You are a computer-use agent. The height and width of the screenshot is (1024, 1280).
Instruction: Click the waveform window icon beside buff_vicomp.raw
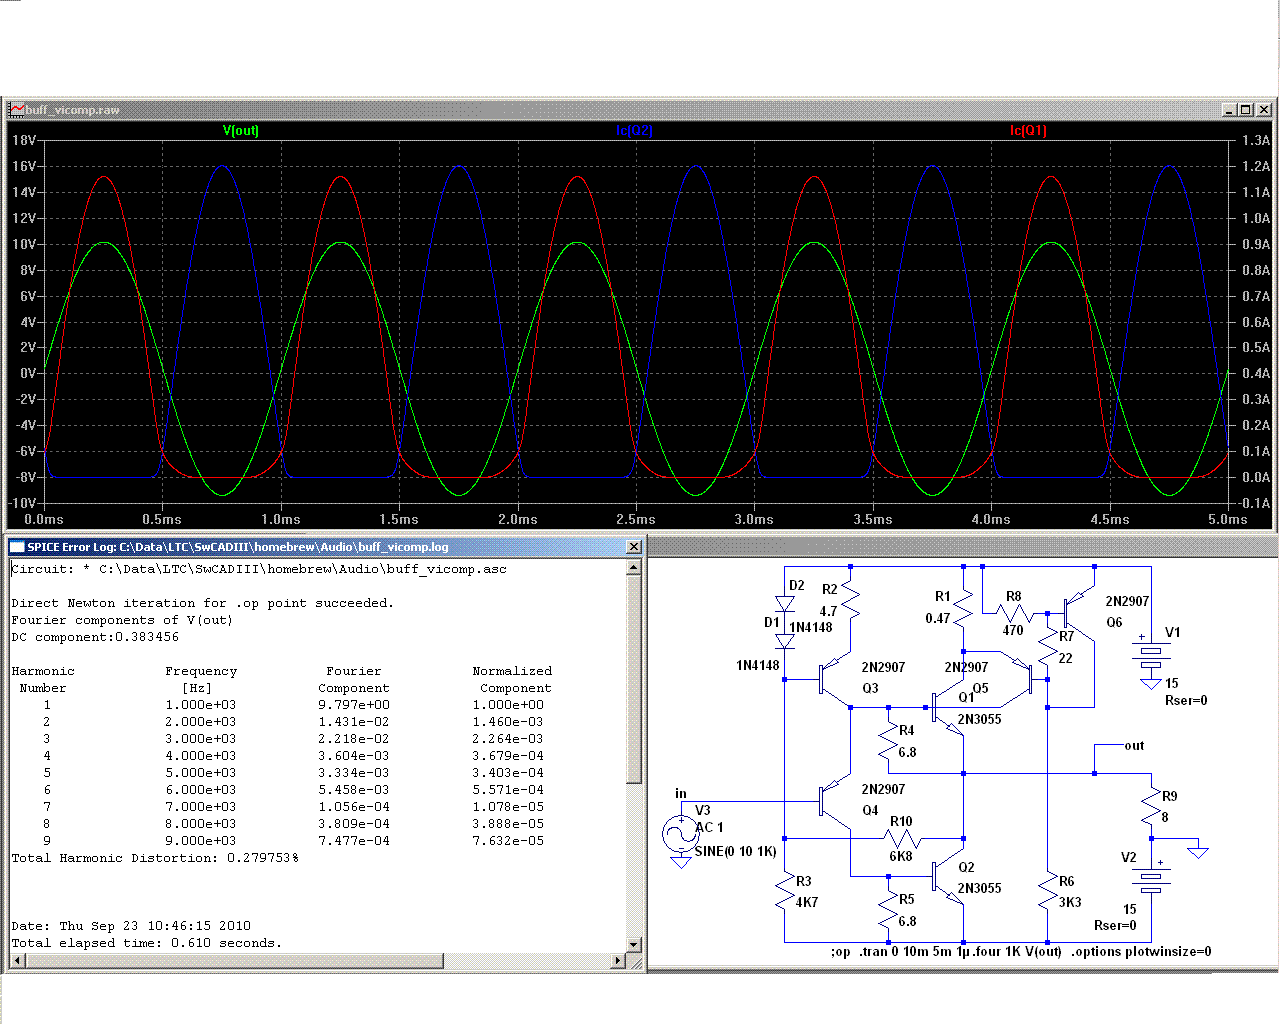(x=17, y=109)
